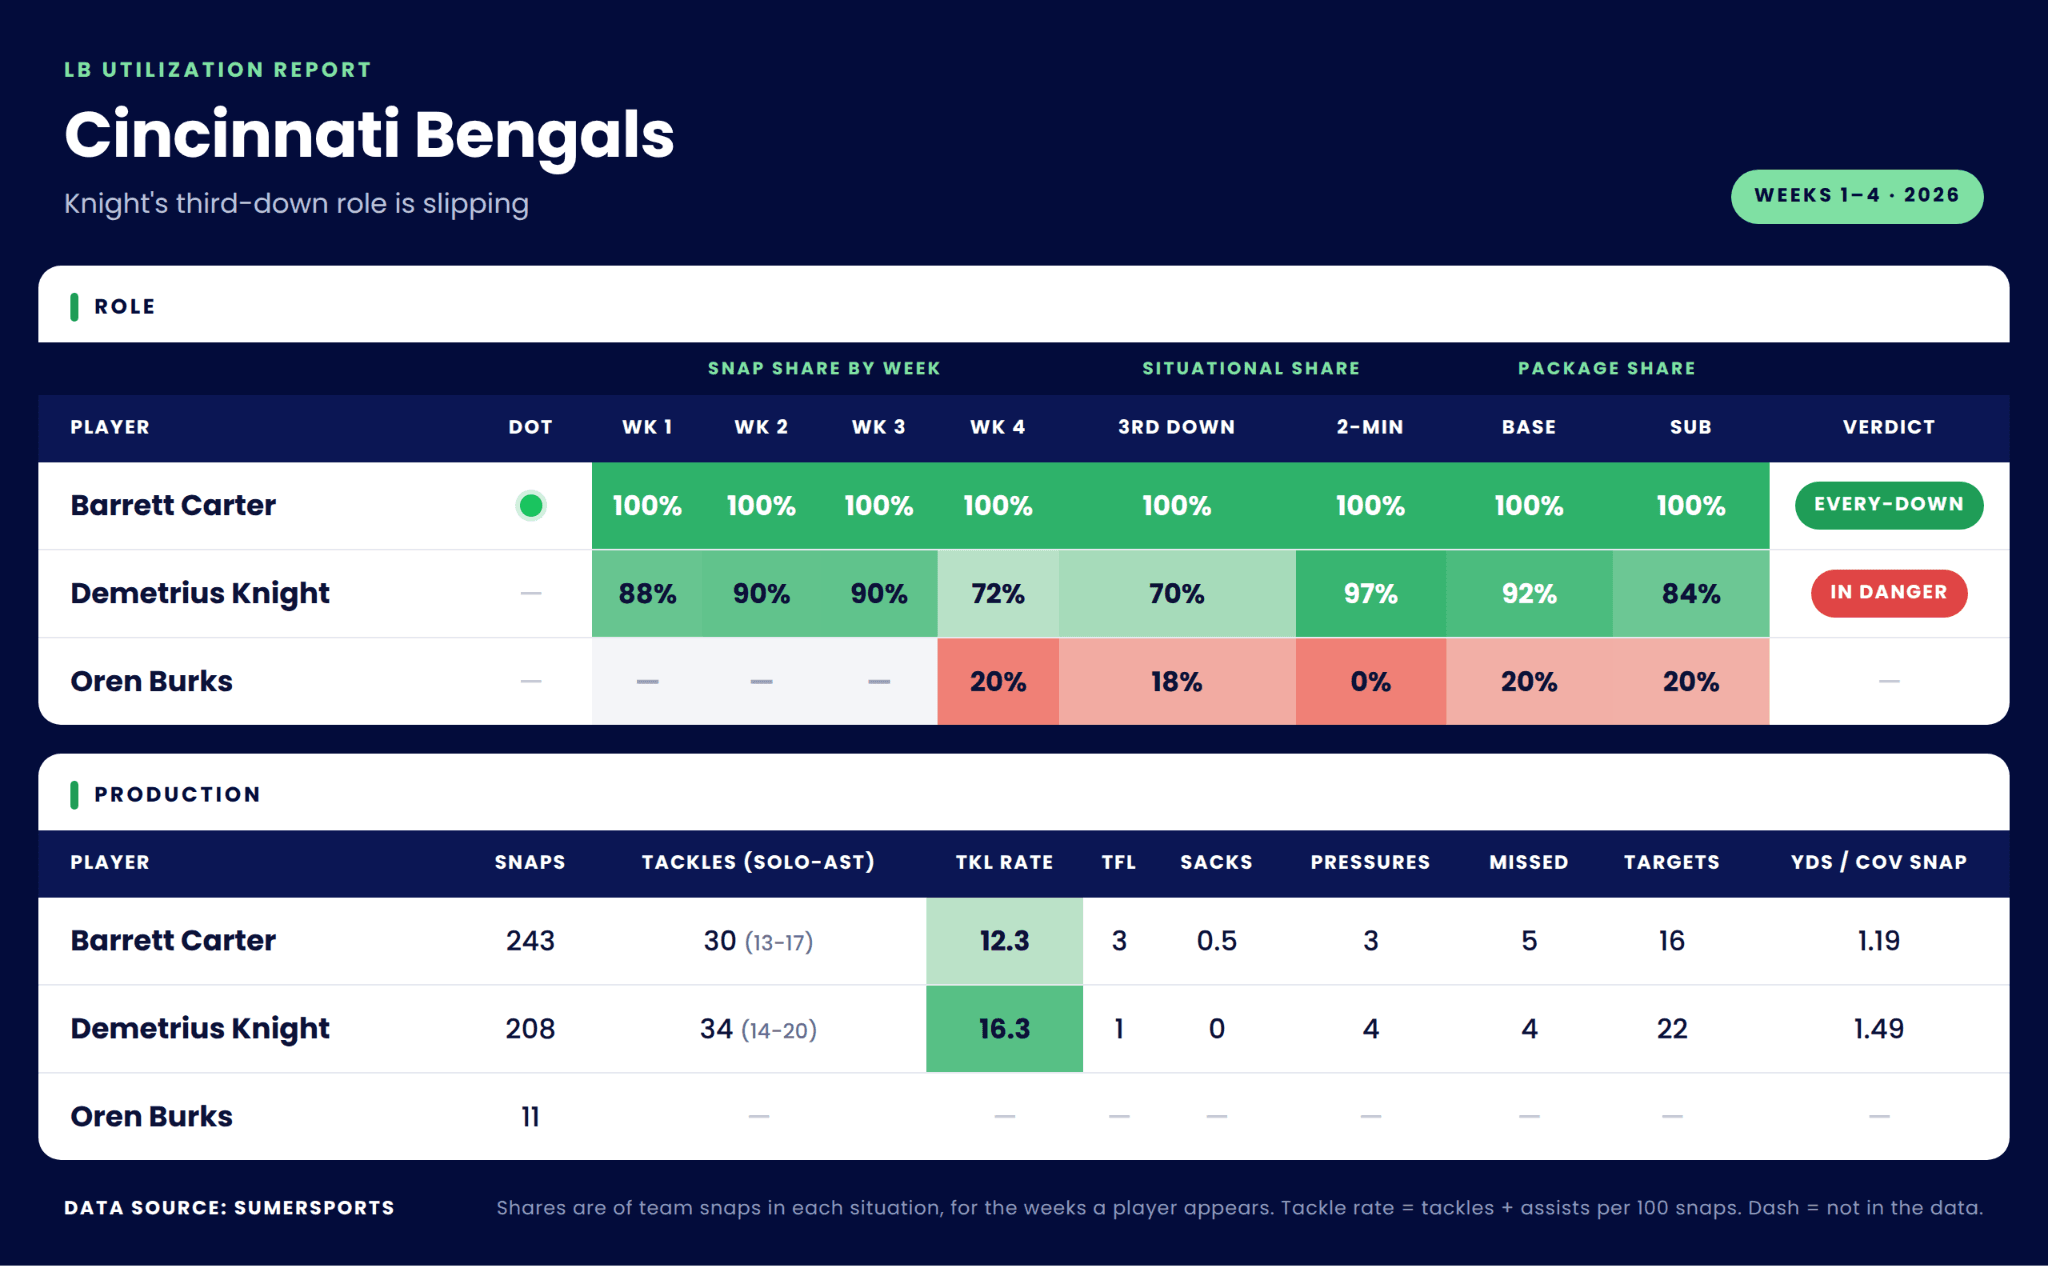This screenshot has width=2048, height=1266.
Task: Click the VERDICT column header
Action: [1889, 427]
